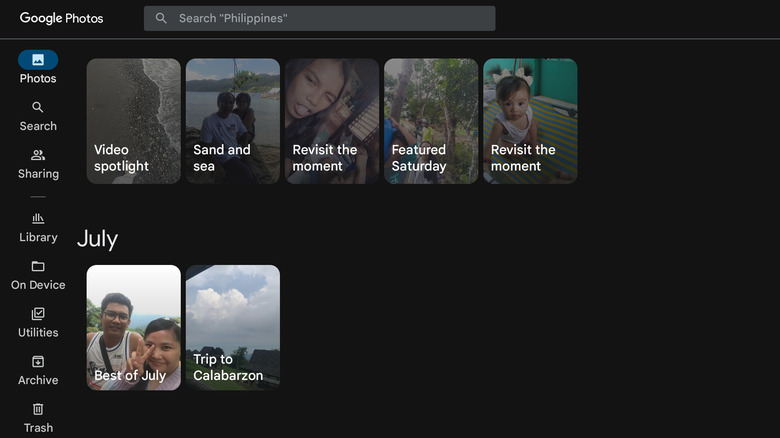Open the Best of July album
Screen dimensions: 780x438
[x=133, y=327]
